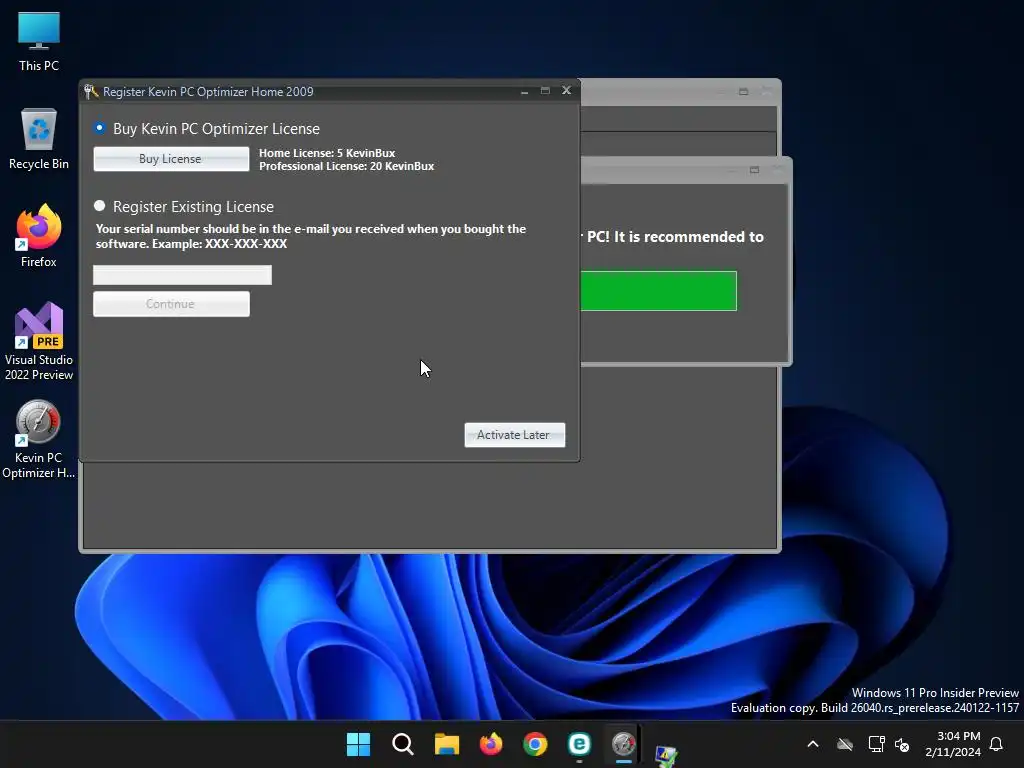Click the serial number example text XXX-XXX-XXX
The width and height of the screenshot is (1024, 768).
click(x=246, y=244)
